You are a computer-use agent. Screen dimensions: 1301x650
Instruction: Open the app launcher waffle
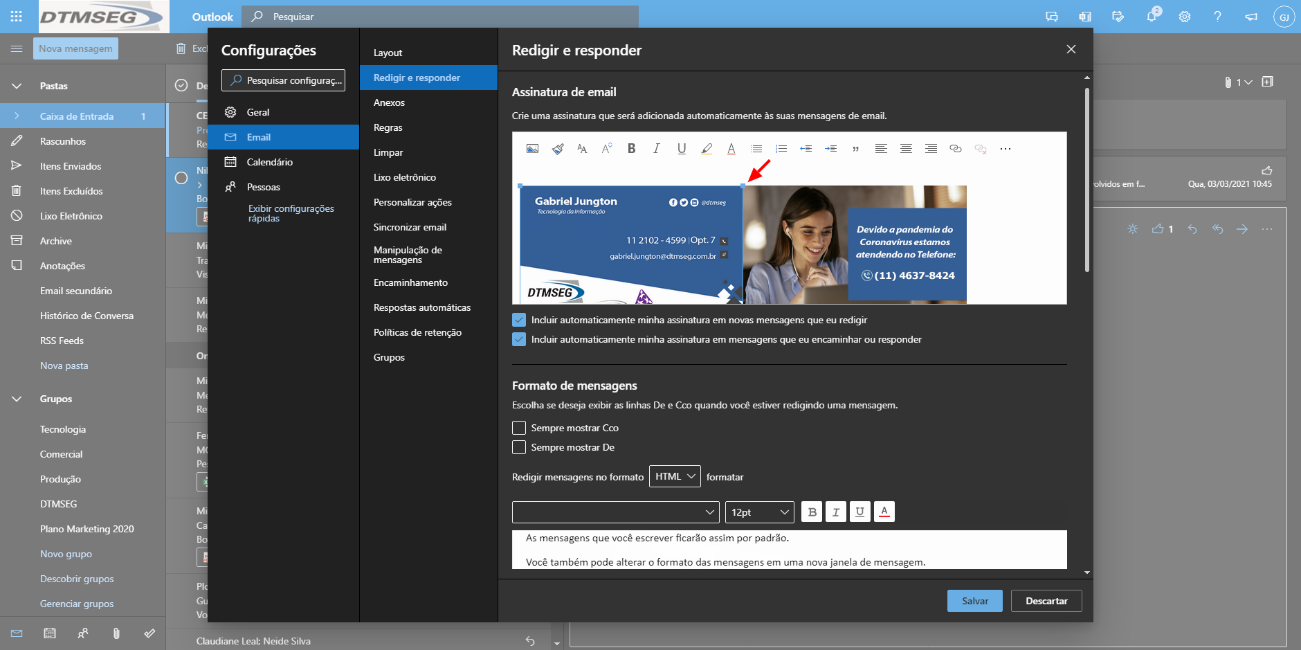16,16
